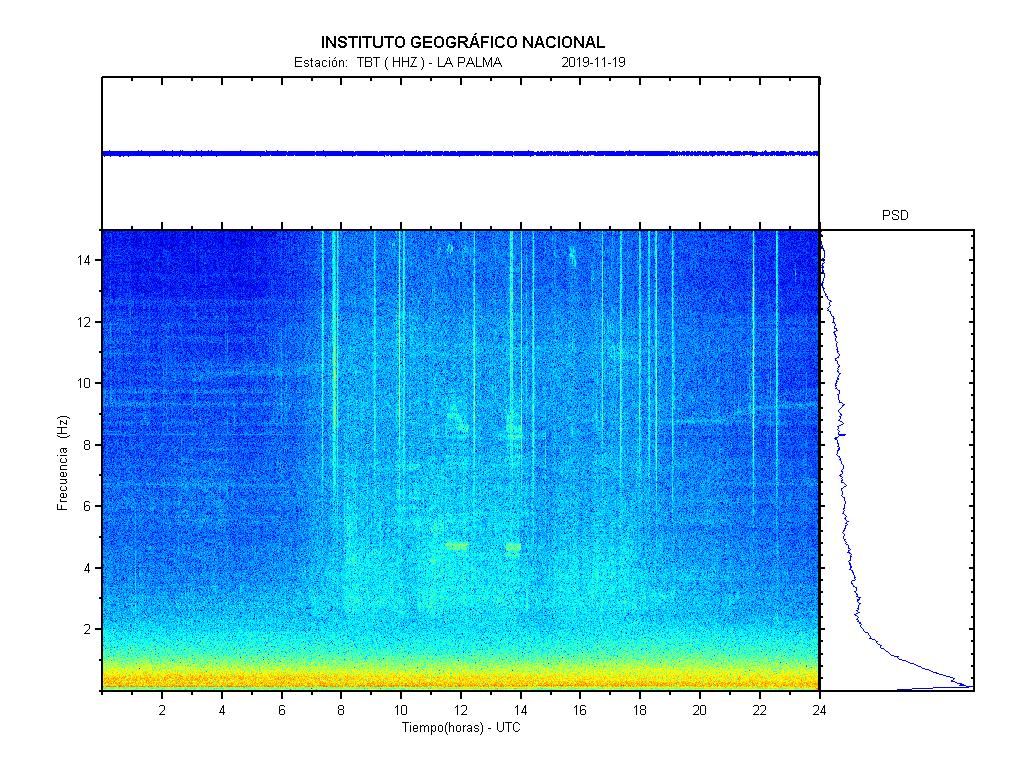Select hour 12 tick label on the time axis
1025x768 pixels.
point(461,710)
